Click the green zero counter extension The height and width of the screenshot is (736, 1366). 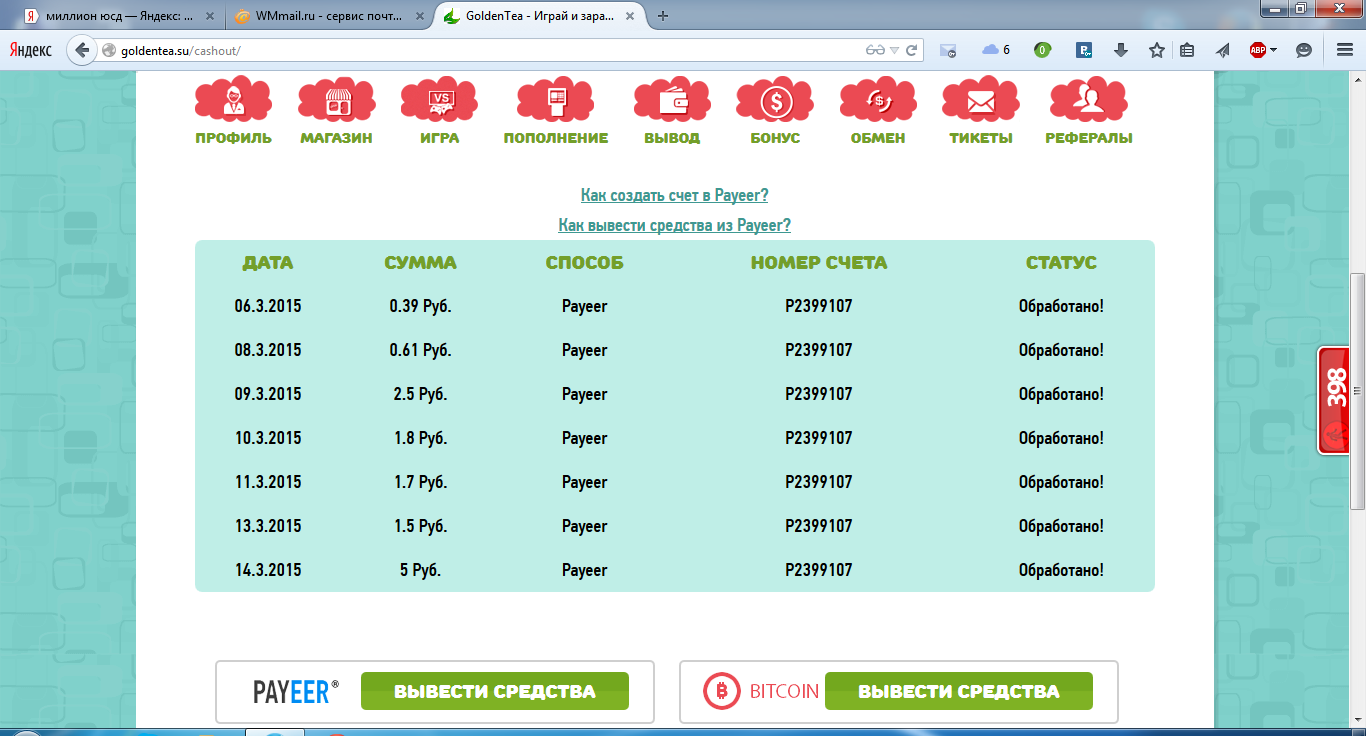pos(1042,50)
